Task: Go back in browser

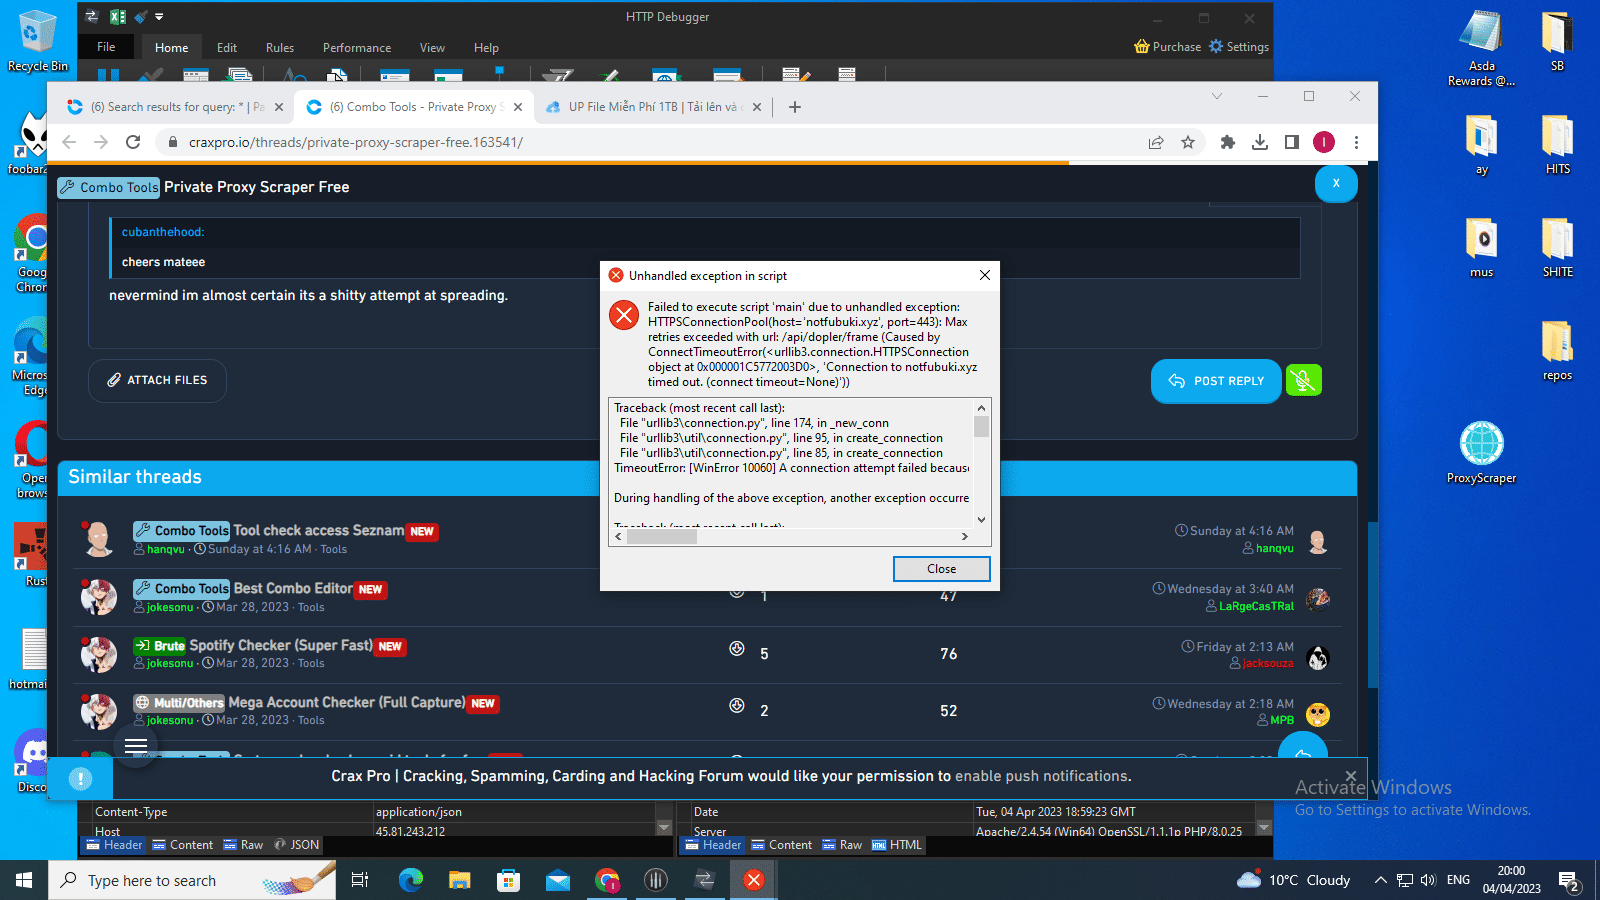Action: 69,142
